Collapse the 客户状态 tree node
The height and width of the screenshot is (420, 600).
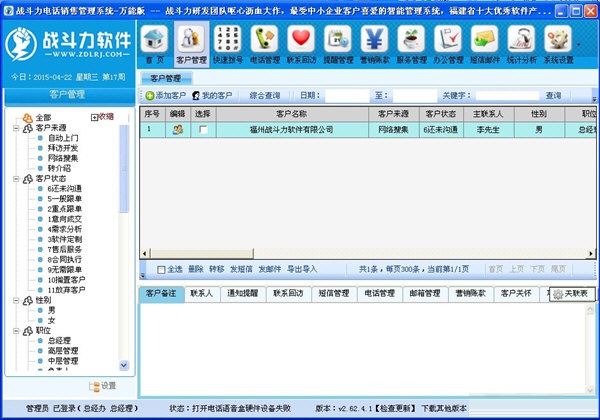coord(16,179)
